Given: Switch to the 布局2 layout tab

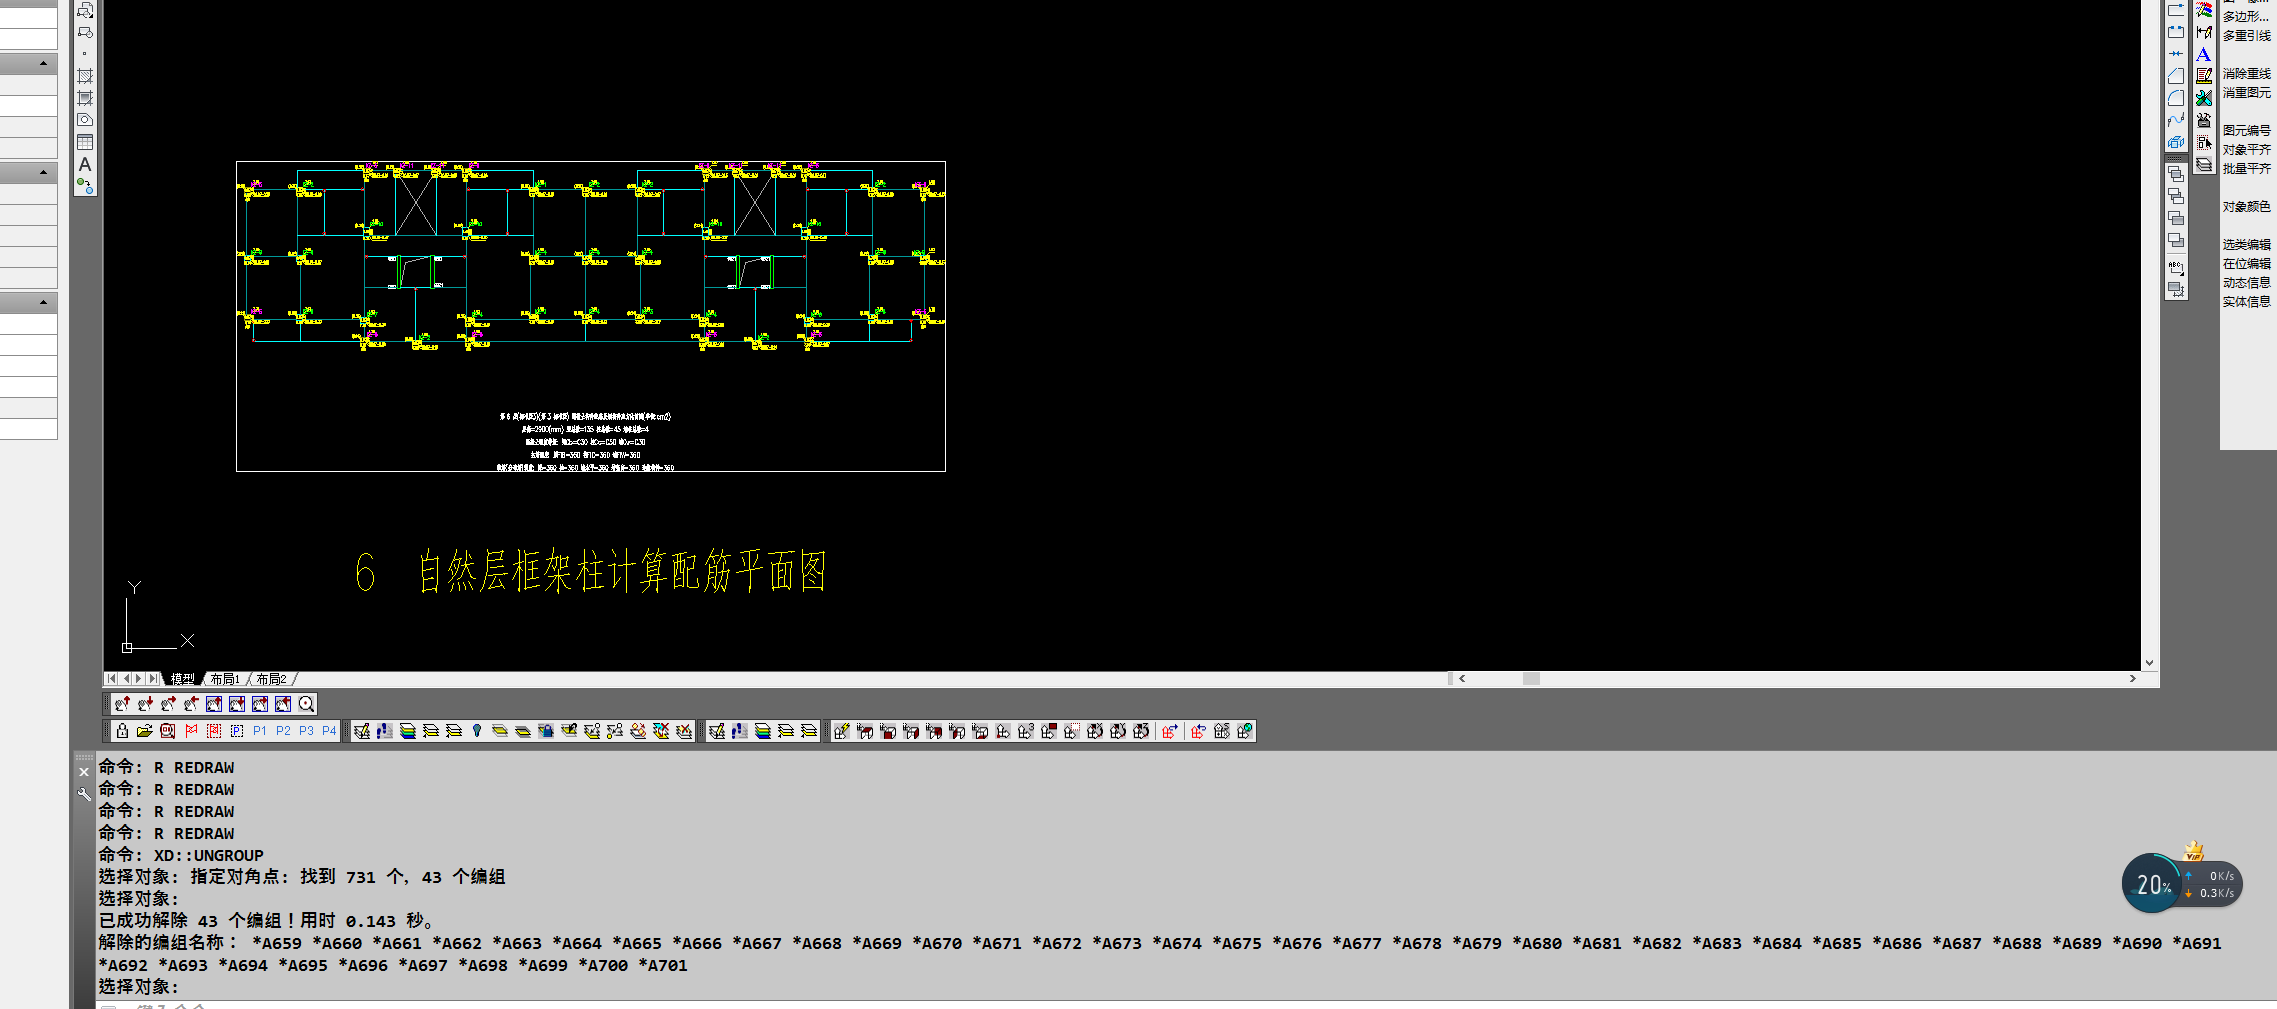Looking at the screenshot, I should [271, 679].
